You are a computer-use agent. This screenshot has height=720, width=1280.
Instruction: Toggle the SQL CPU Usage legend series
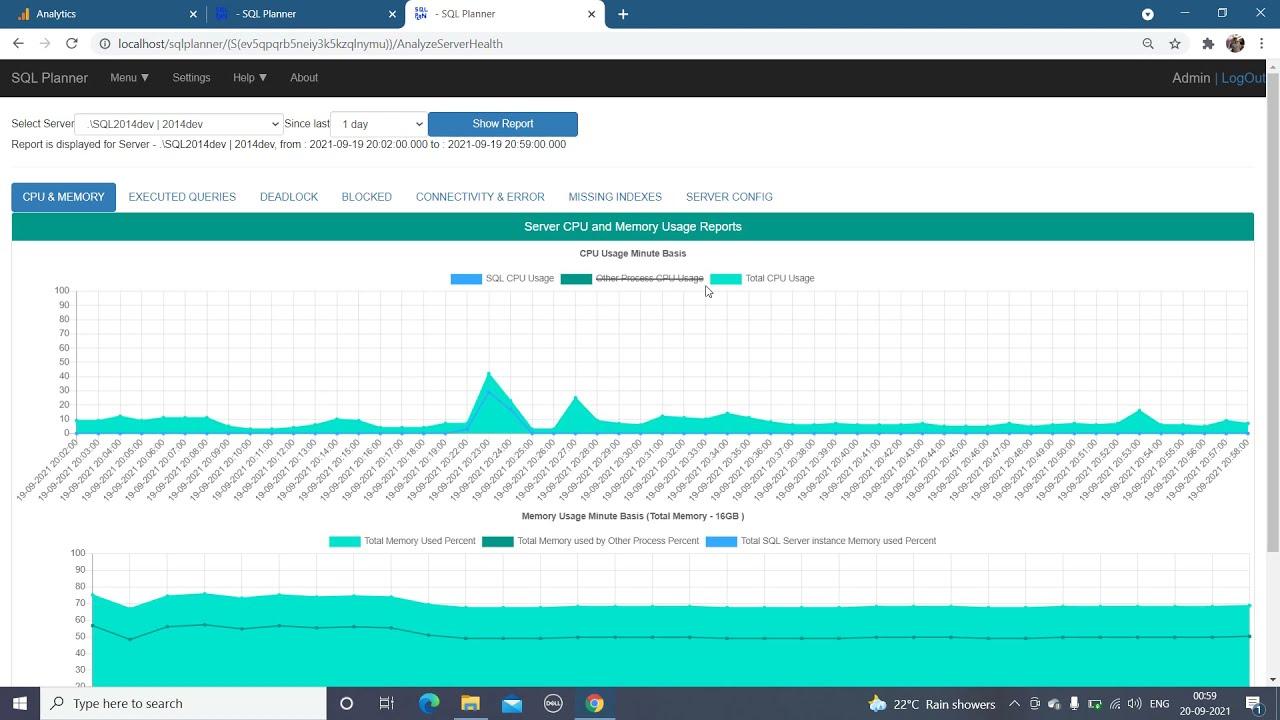click(502, 279)
